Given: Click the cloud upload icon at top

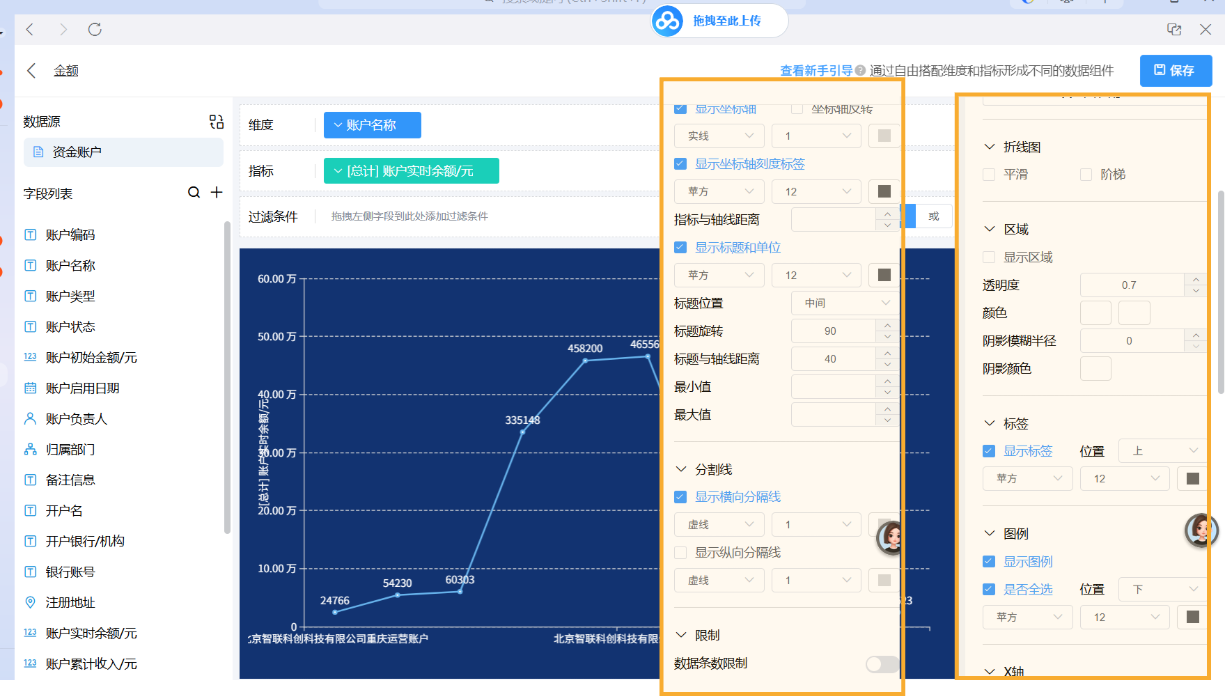Looking at the screenshot, I should [667, 21].
